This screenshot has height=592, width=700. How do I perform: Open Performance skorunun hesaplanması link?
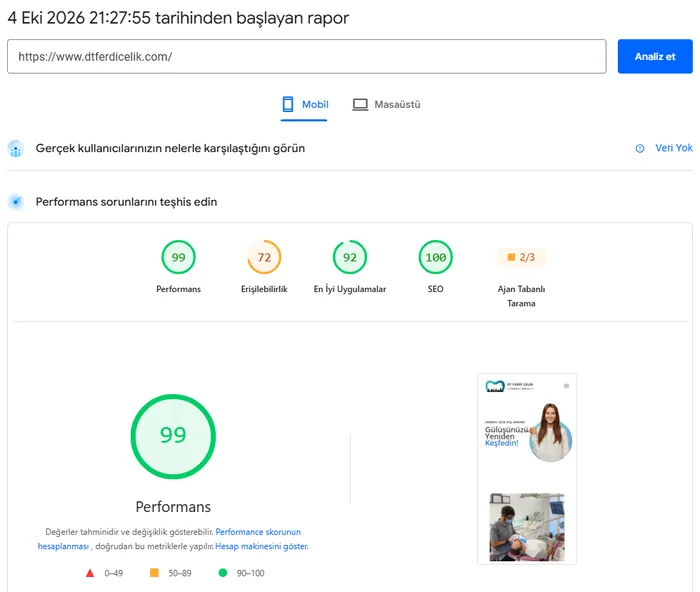(258, 532)
